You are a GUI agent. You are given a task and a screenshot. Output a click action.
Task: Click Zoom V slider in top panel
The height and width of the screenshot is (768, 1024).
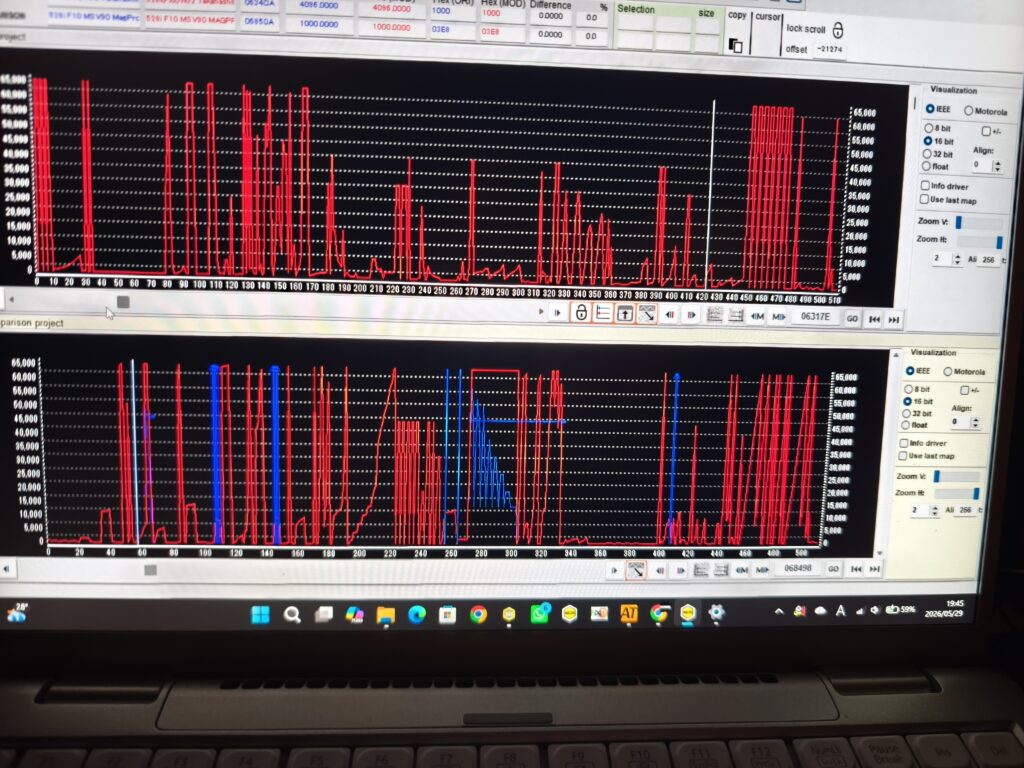click(978, 223)
